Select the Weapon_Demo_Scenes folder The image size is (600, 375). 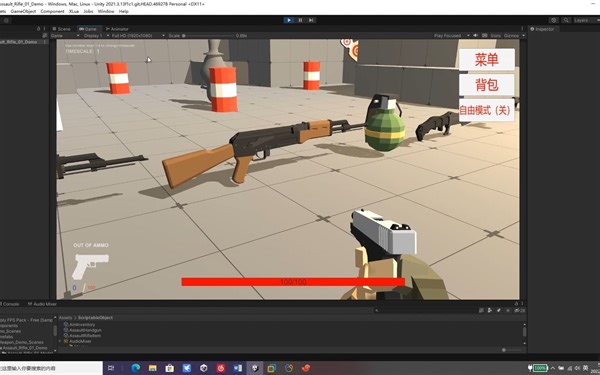23,342
